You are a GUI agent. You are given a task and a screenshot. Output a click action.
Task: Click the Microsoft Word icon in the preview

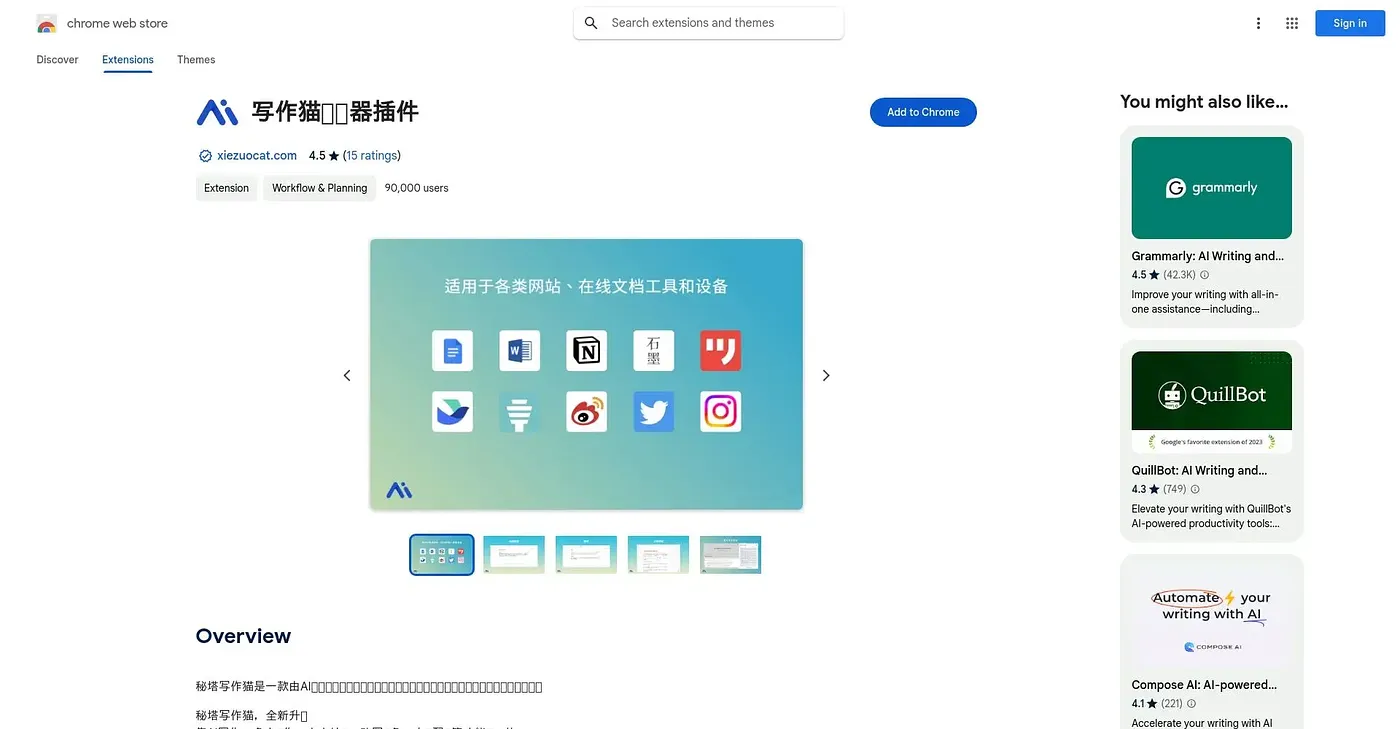pyautogui.click(x=519, y=351)
